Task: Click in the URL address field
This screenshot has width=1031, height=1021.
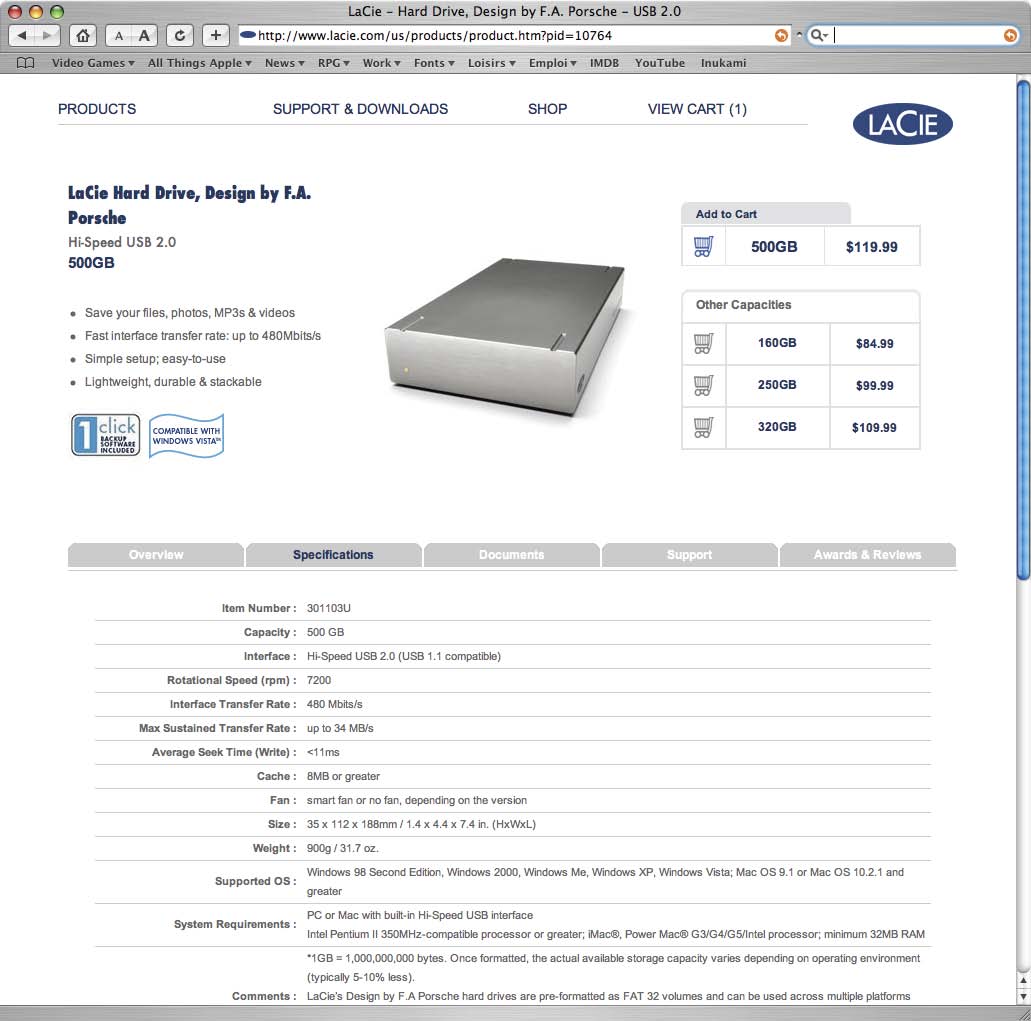Action: pos(513,36)
